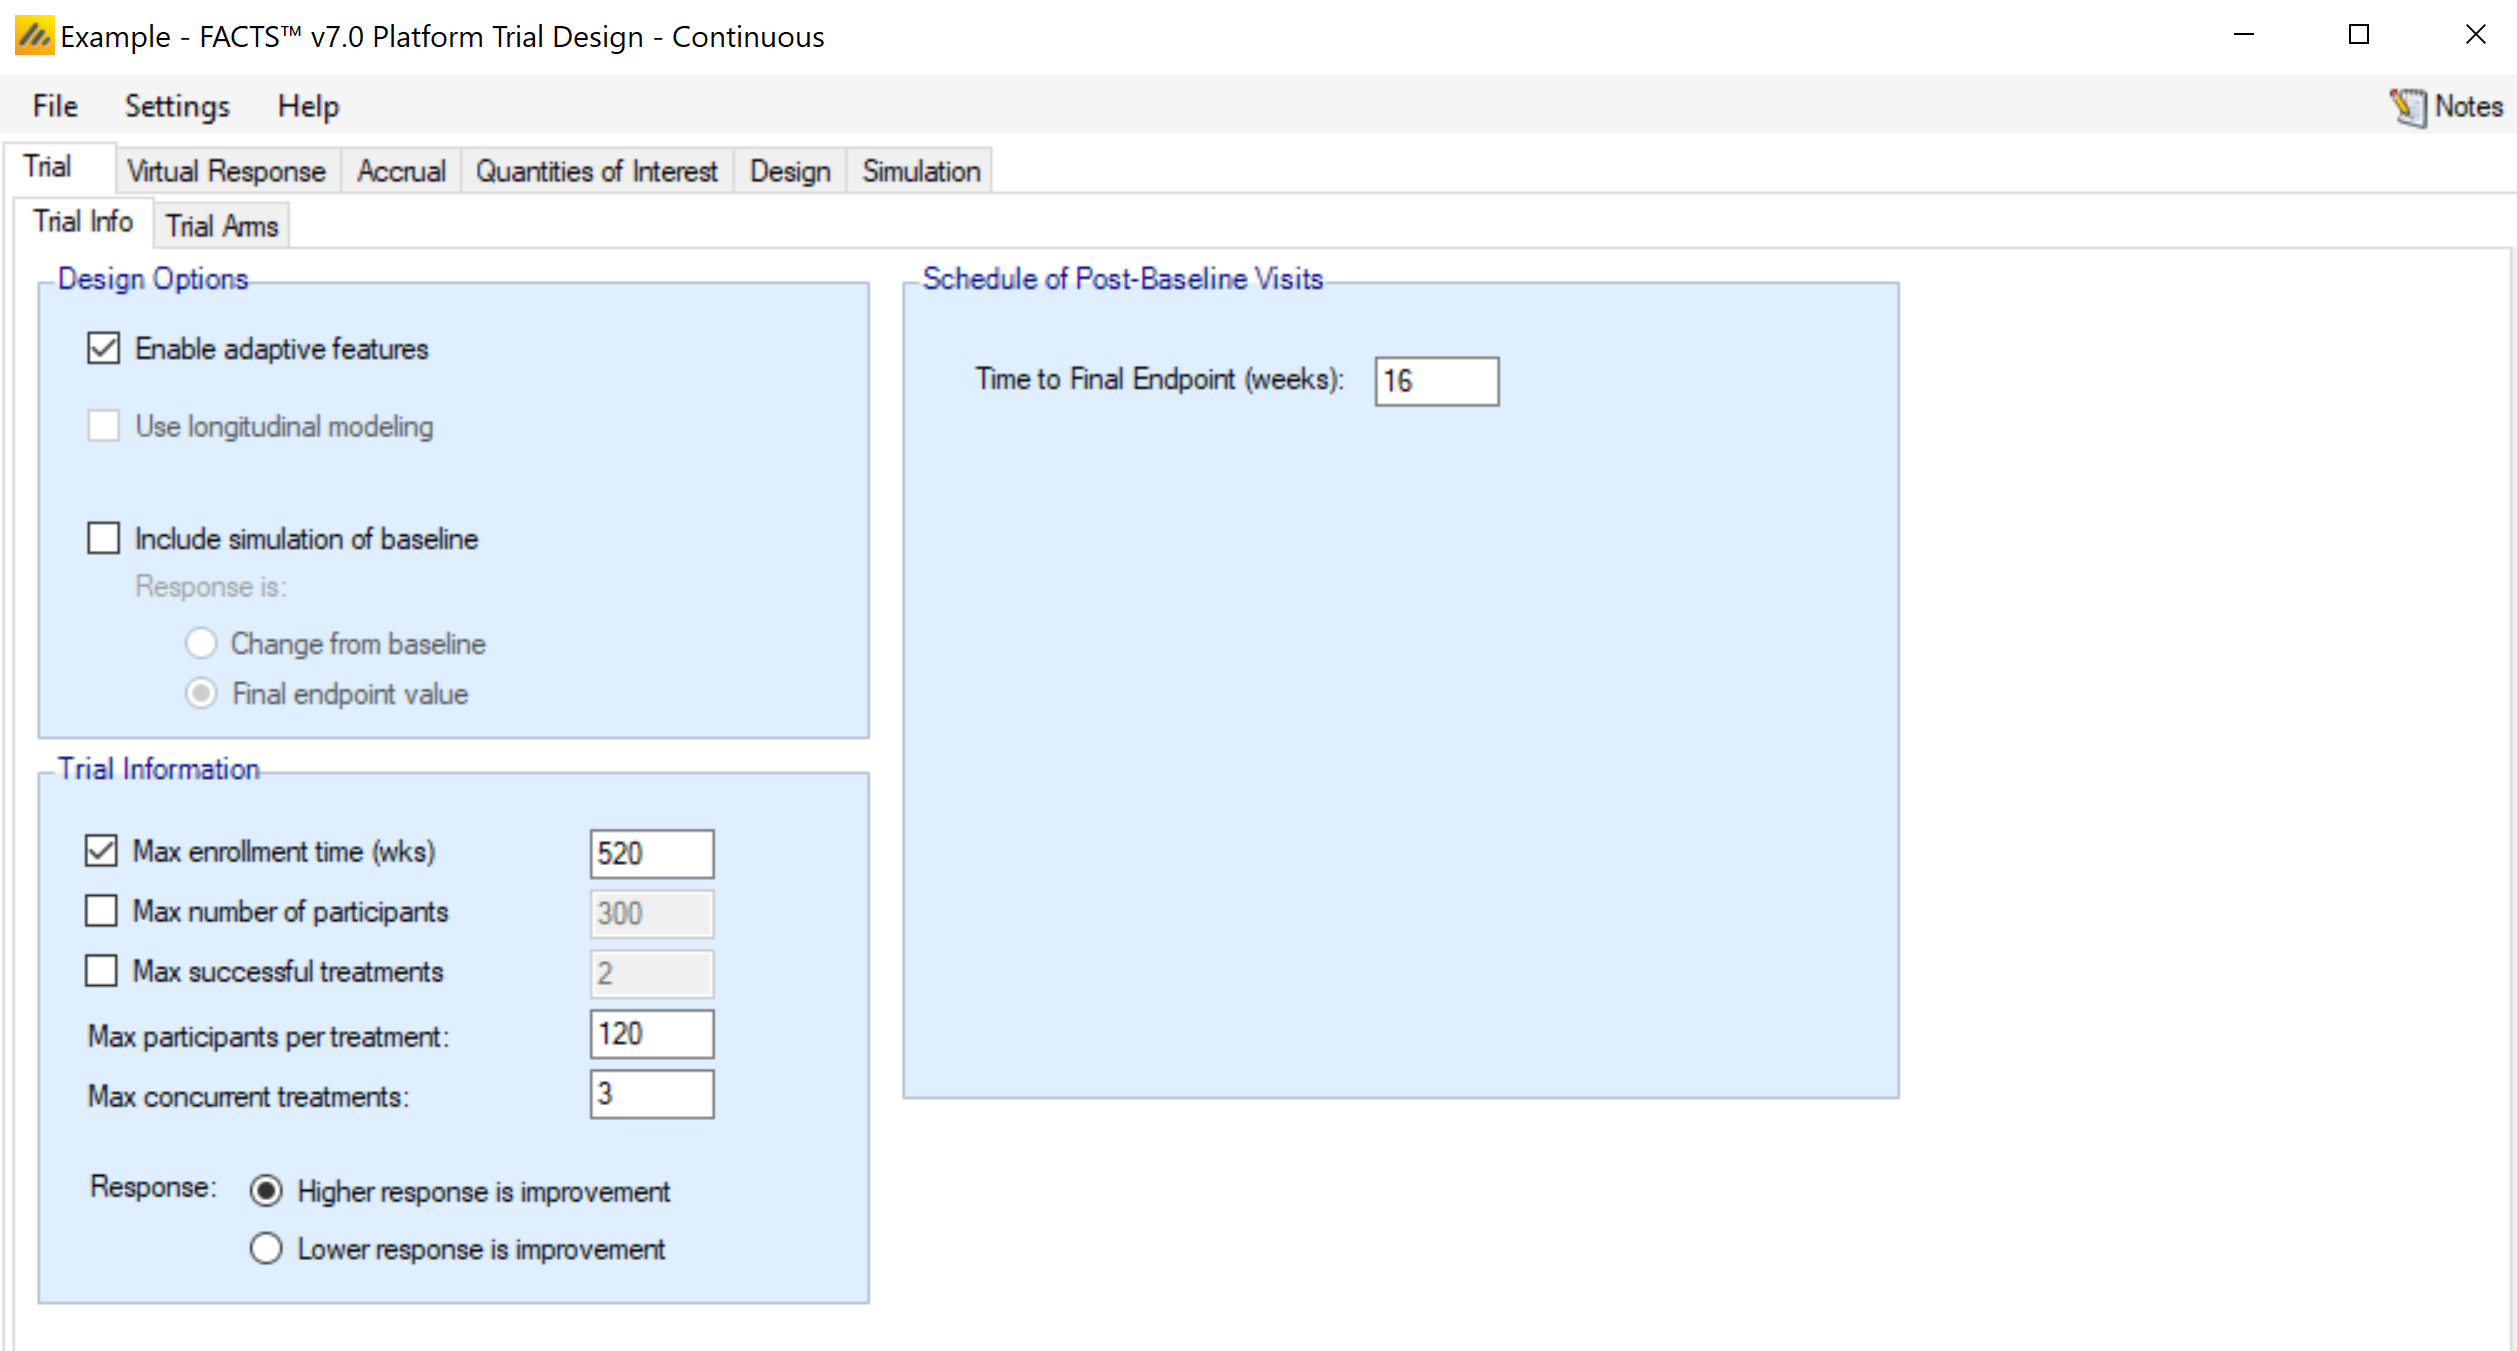This screenshot has width=2517, height=1351.
Task: Click the Max participants per treatment field
Action: click(x=651, y=1034)
